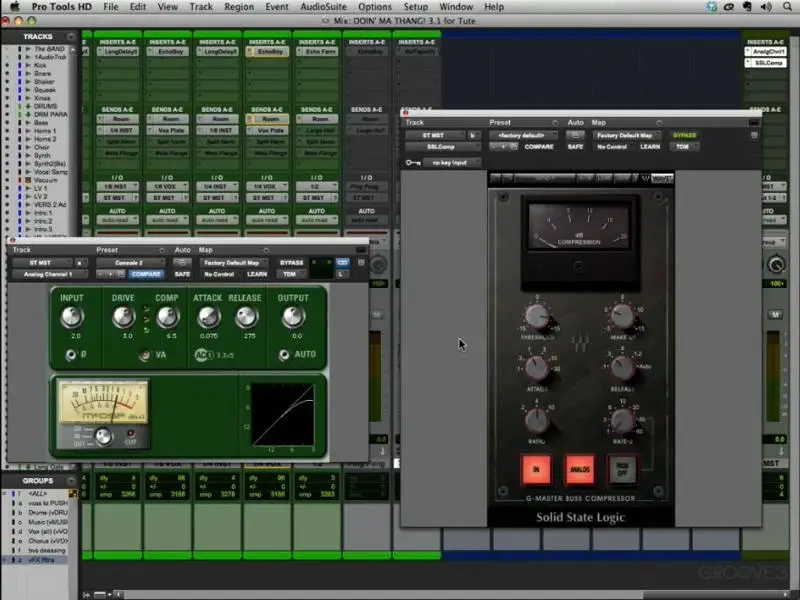Click the RELEASE knob on SSL compressor
Image resolution: width=800 pixels, height=600 pixels.
pyautogui.click(x=622, y=367)
